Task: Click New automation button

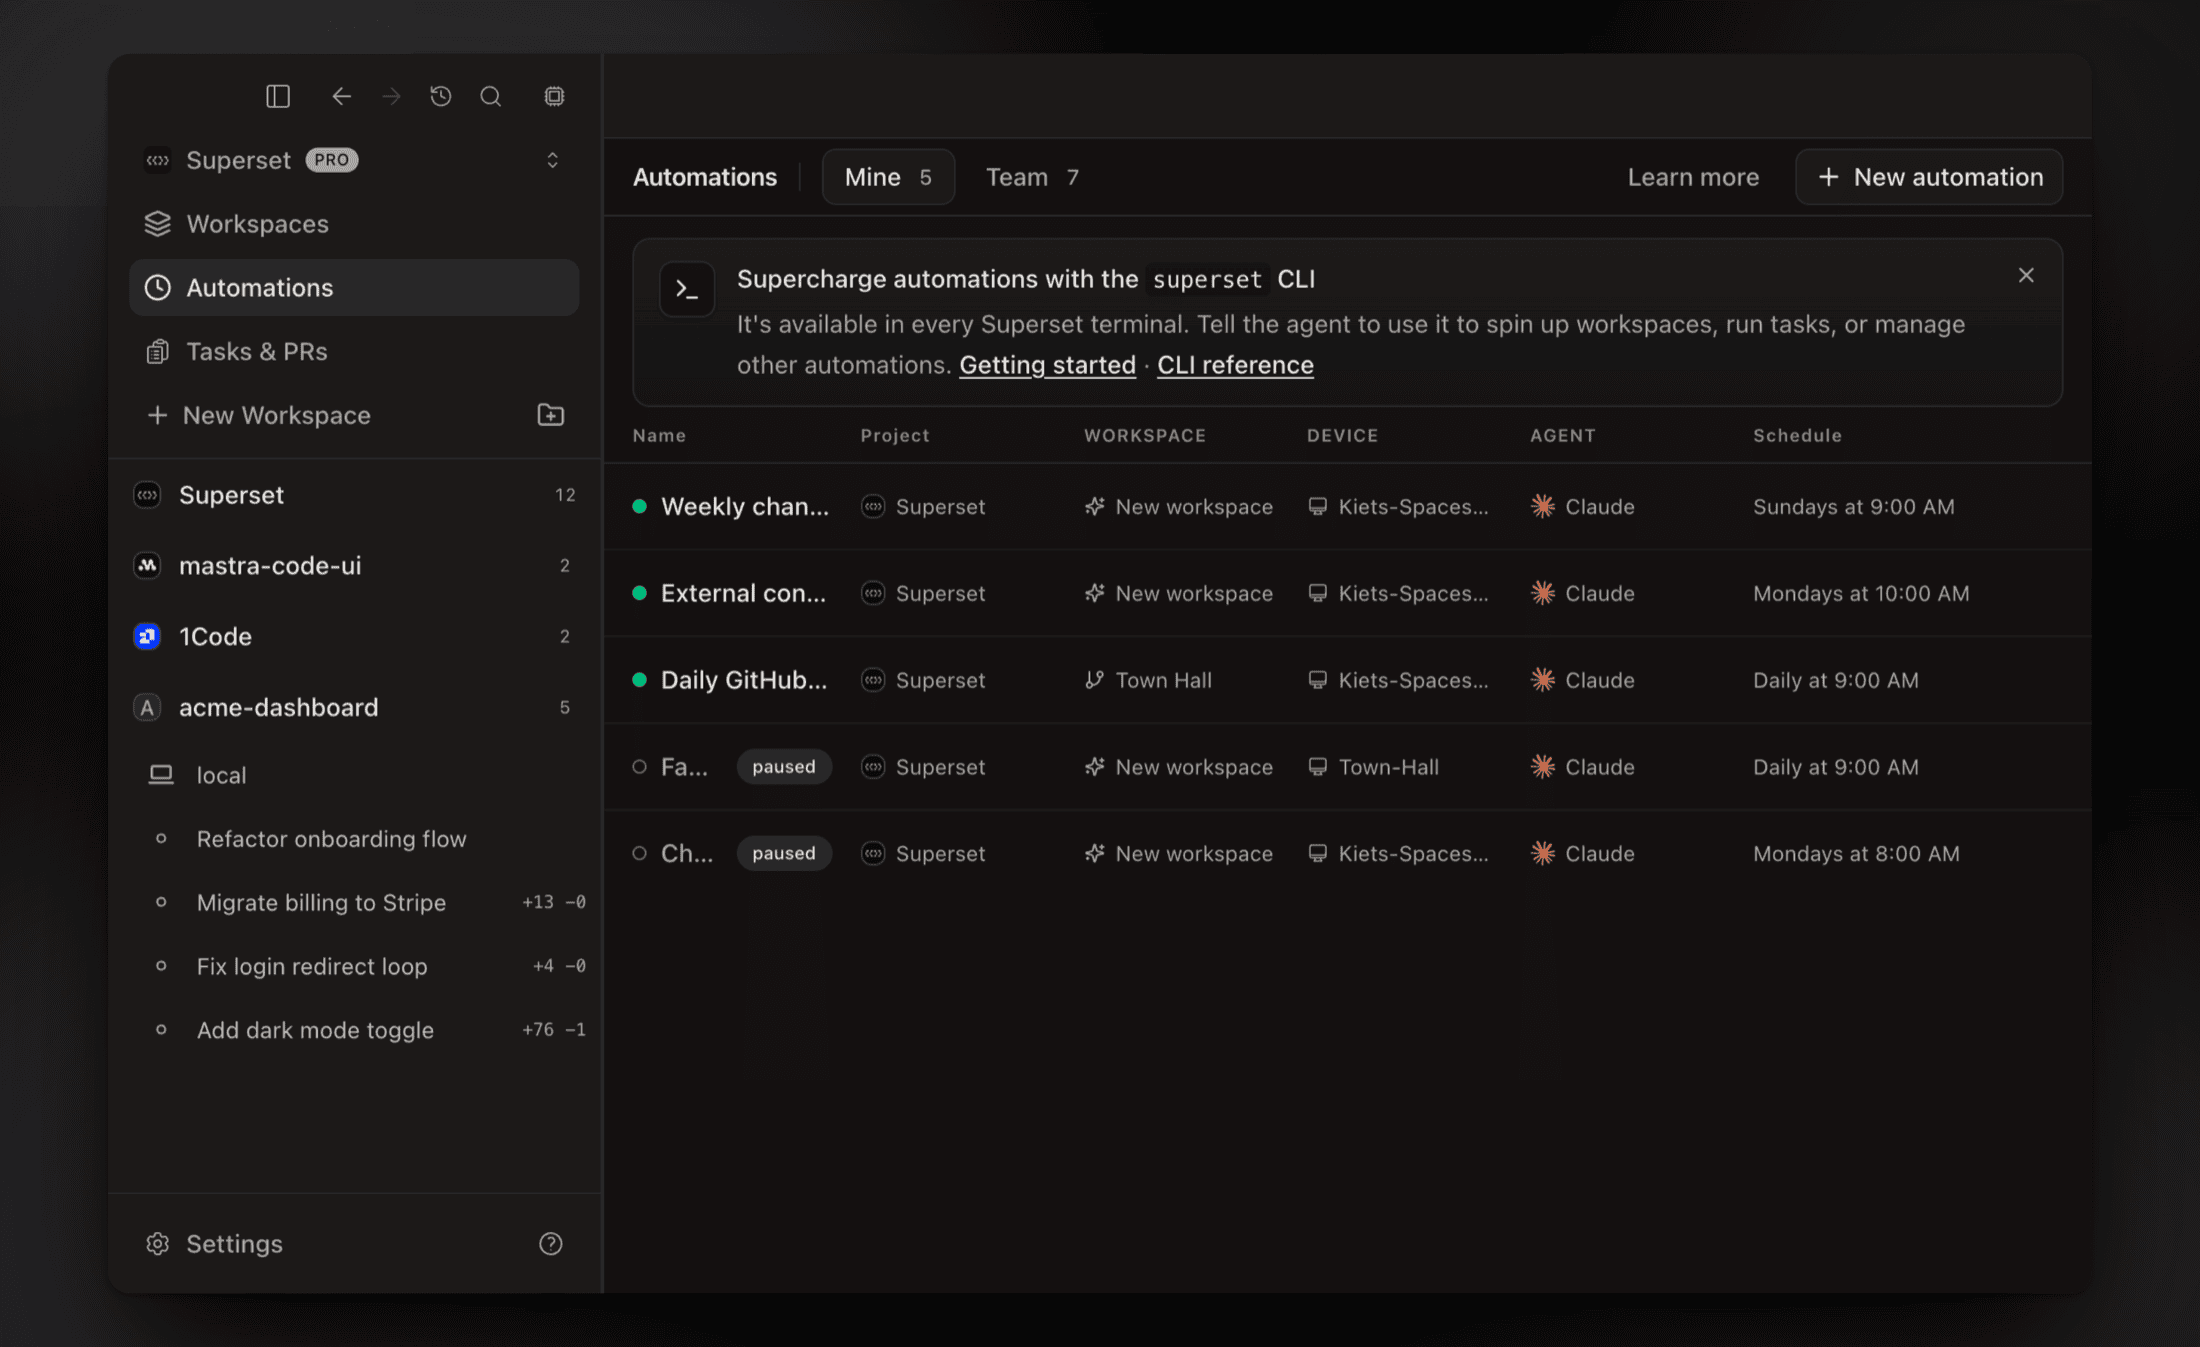Action: (x=1929, y=177)
